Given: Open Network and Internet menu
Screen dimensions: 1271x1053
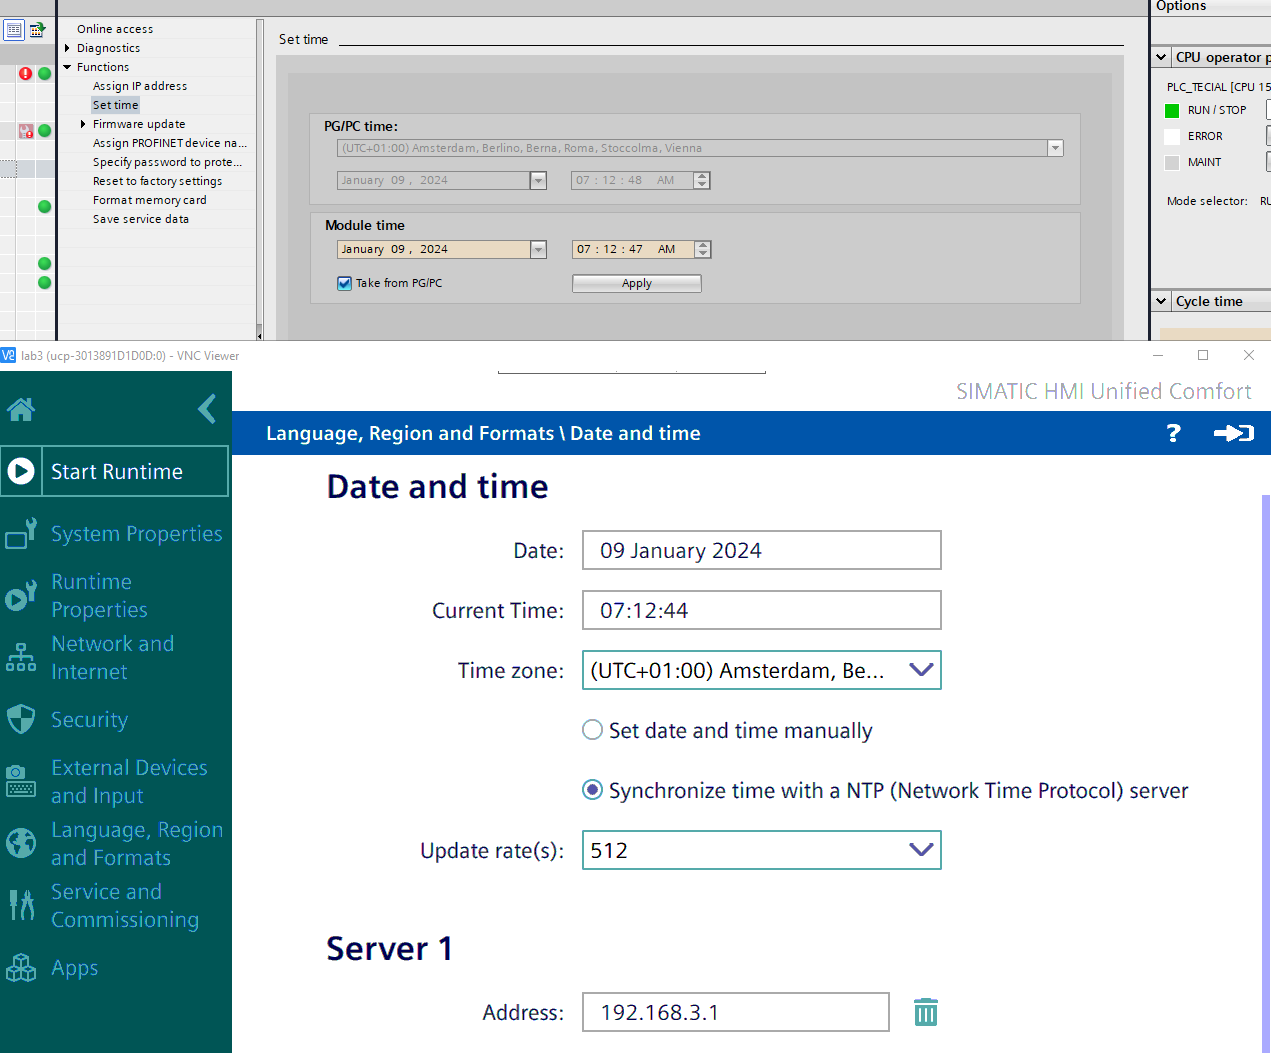Looking at the screenshot, I should coord(112,657).
